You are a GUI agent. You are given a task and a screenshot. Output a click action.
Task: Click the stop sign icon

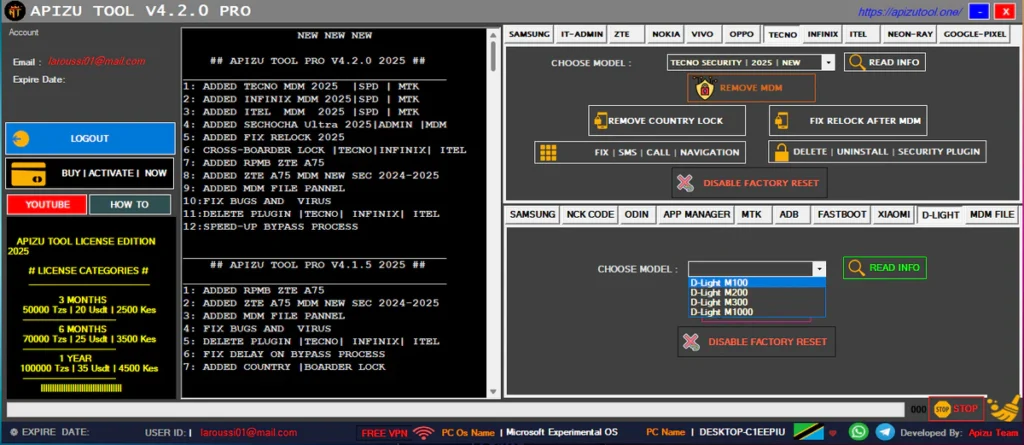tap(941, 409)
